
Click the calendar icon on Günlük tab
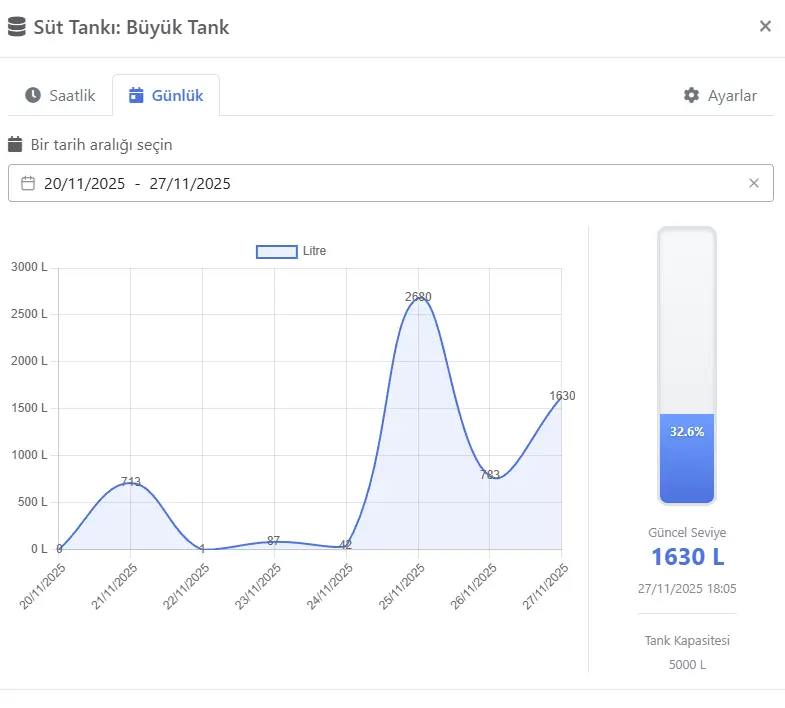pyautogui.click(x=136, y=95)
